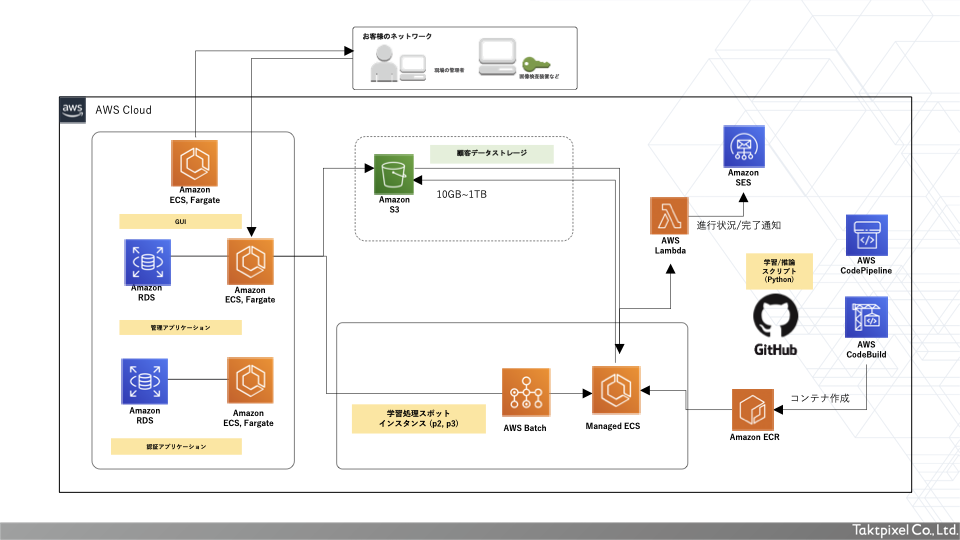Select ECS Fargate icon connected to upper RDS
Image resolution: width=960 pixels, height=540 pixels.
coord(250,262)
